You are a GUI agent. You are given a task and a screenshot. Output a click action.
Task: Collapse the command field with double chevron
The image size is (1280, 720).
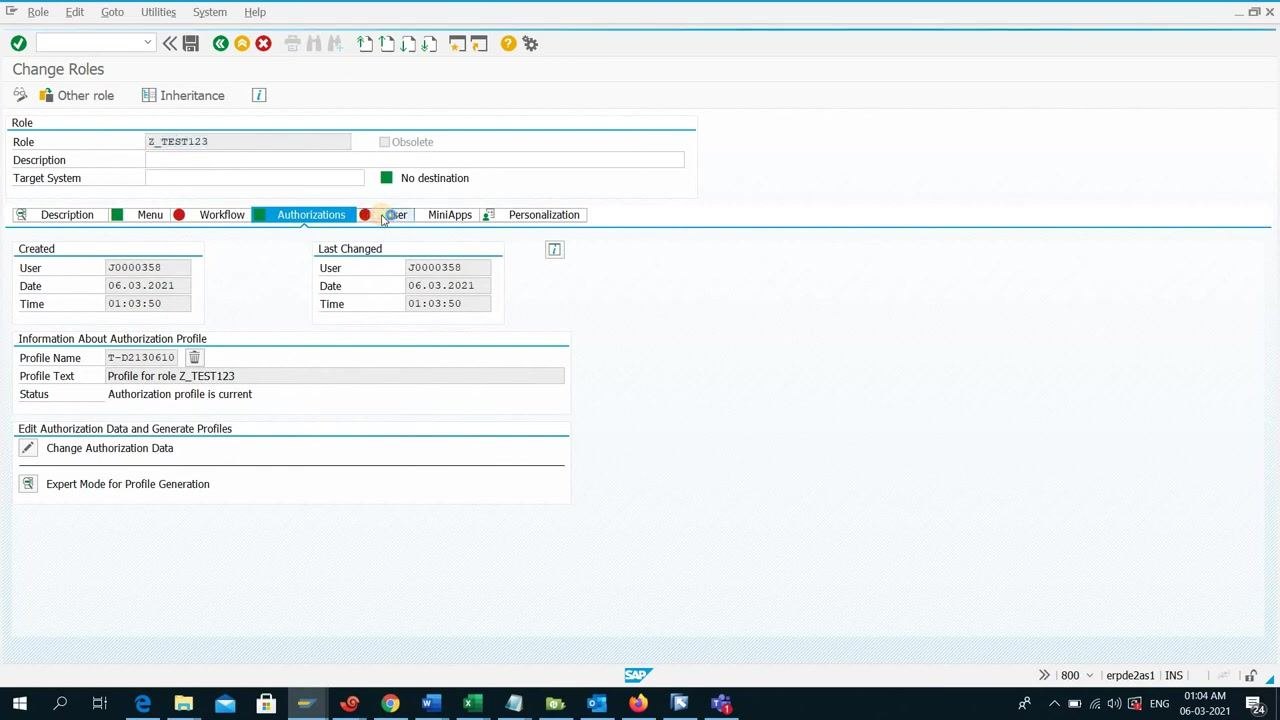tap(170, 43)
